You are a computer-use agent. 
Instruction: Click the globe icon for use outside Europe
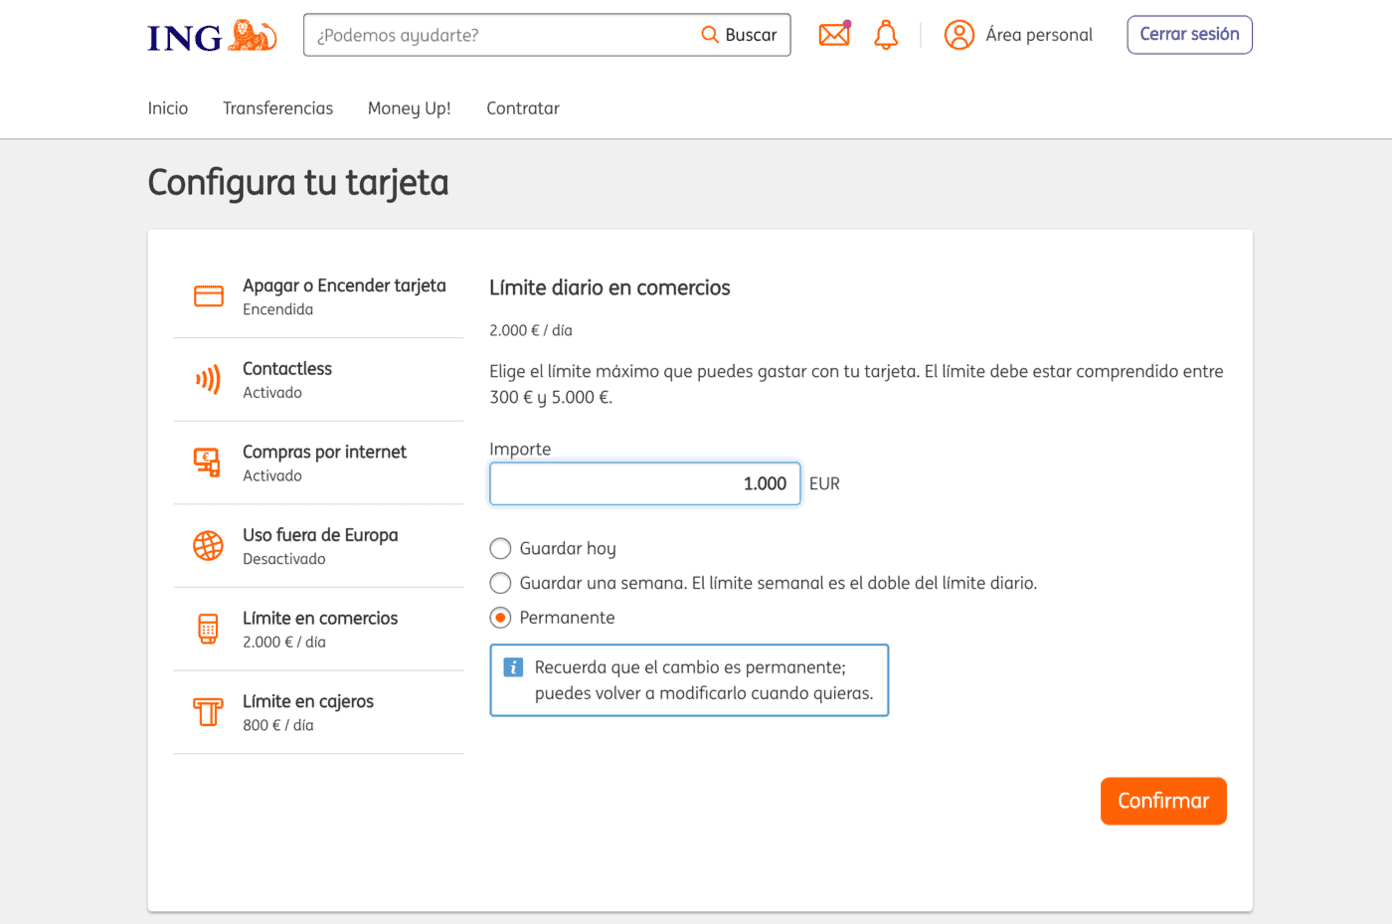coord(208,546)
